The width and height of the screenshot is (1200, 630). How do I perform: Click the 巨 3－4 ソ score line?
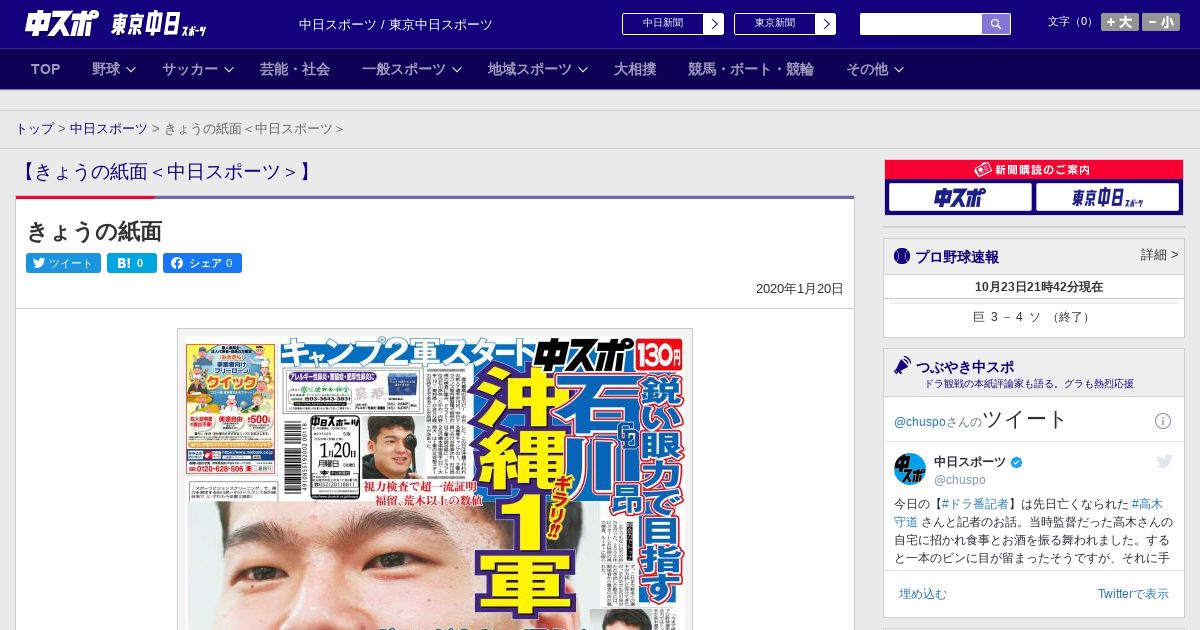click(x=1034, y=317)
